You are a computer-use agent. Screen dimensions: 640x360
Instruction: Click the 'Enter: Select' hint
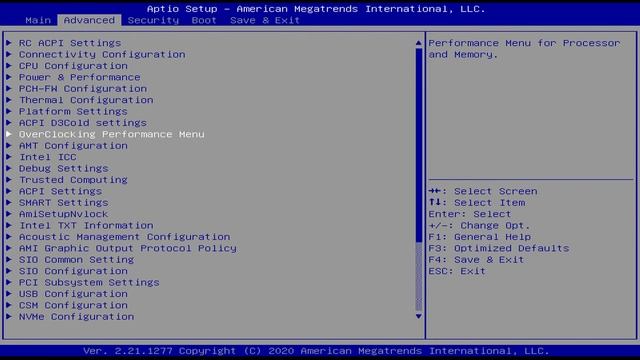[469, 214]
